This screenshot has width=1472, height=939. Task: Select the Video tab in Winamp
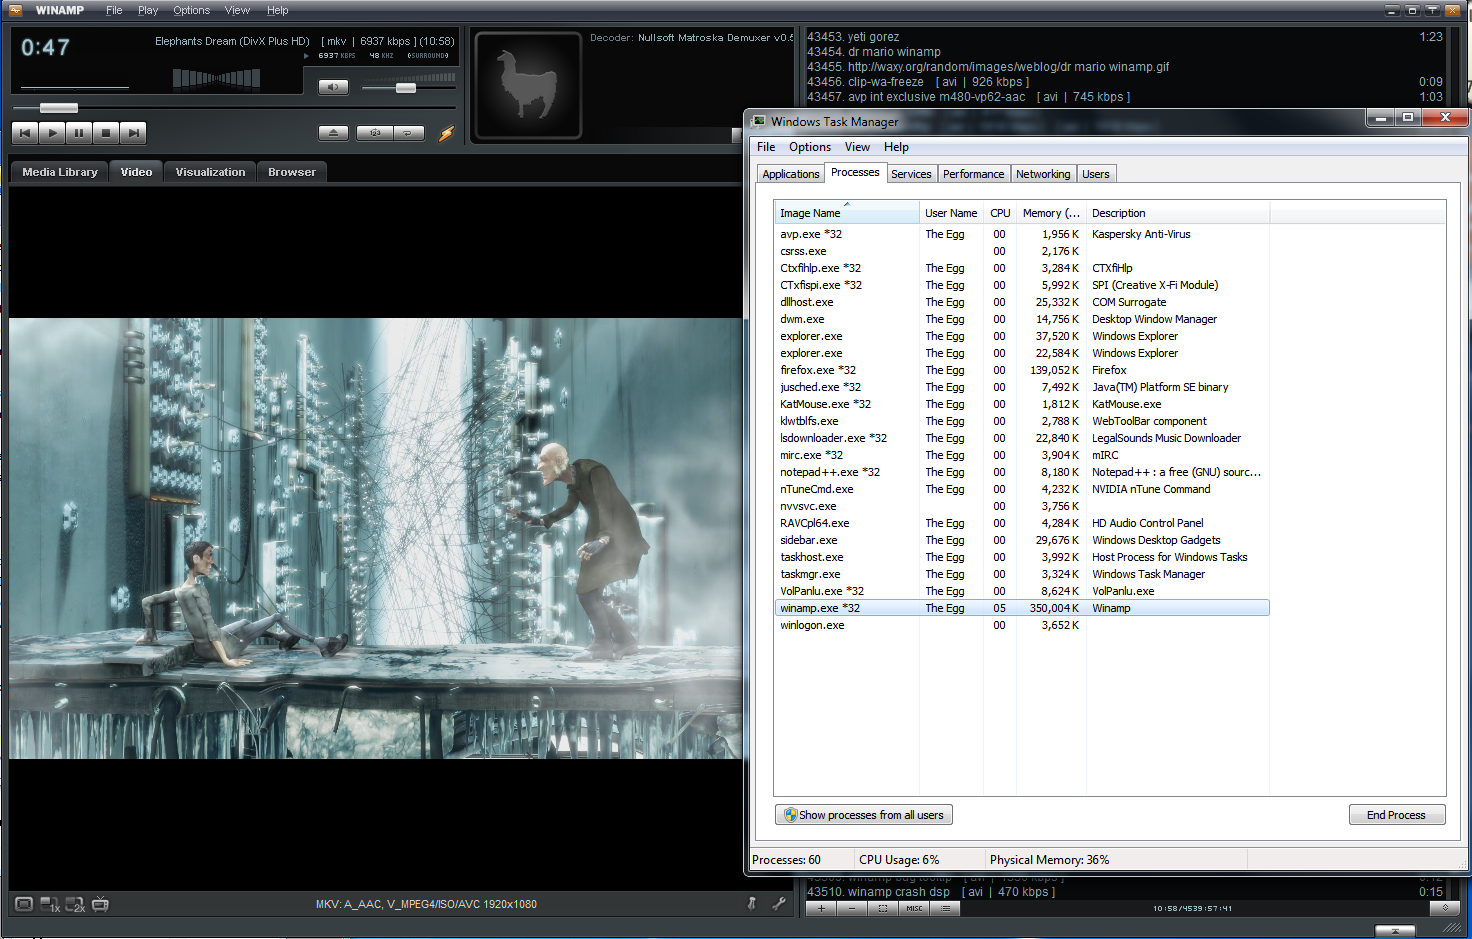tap(136, 172)
